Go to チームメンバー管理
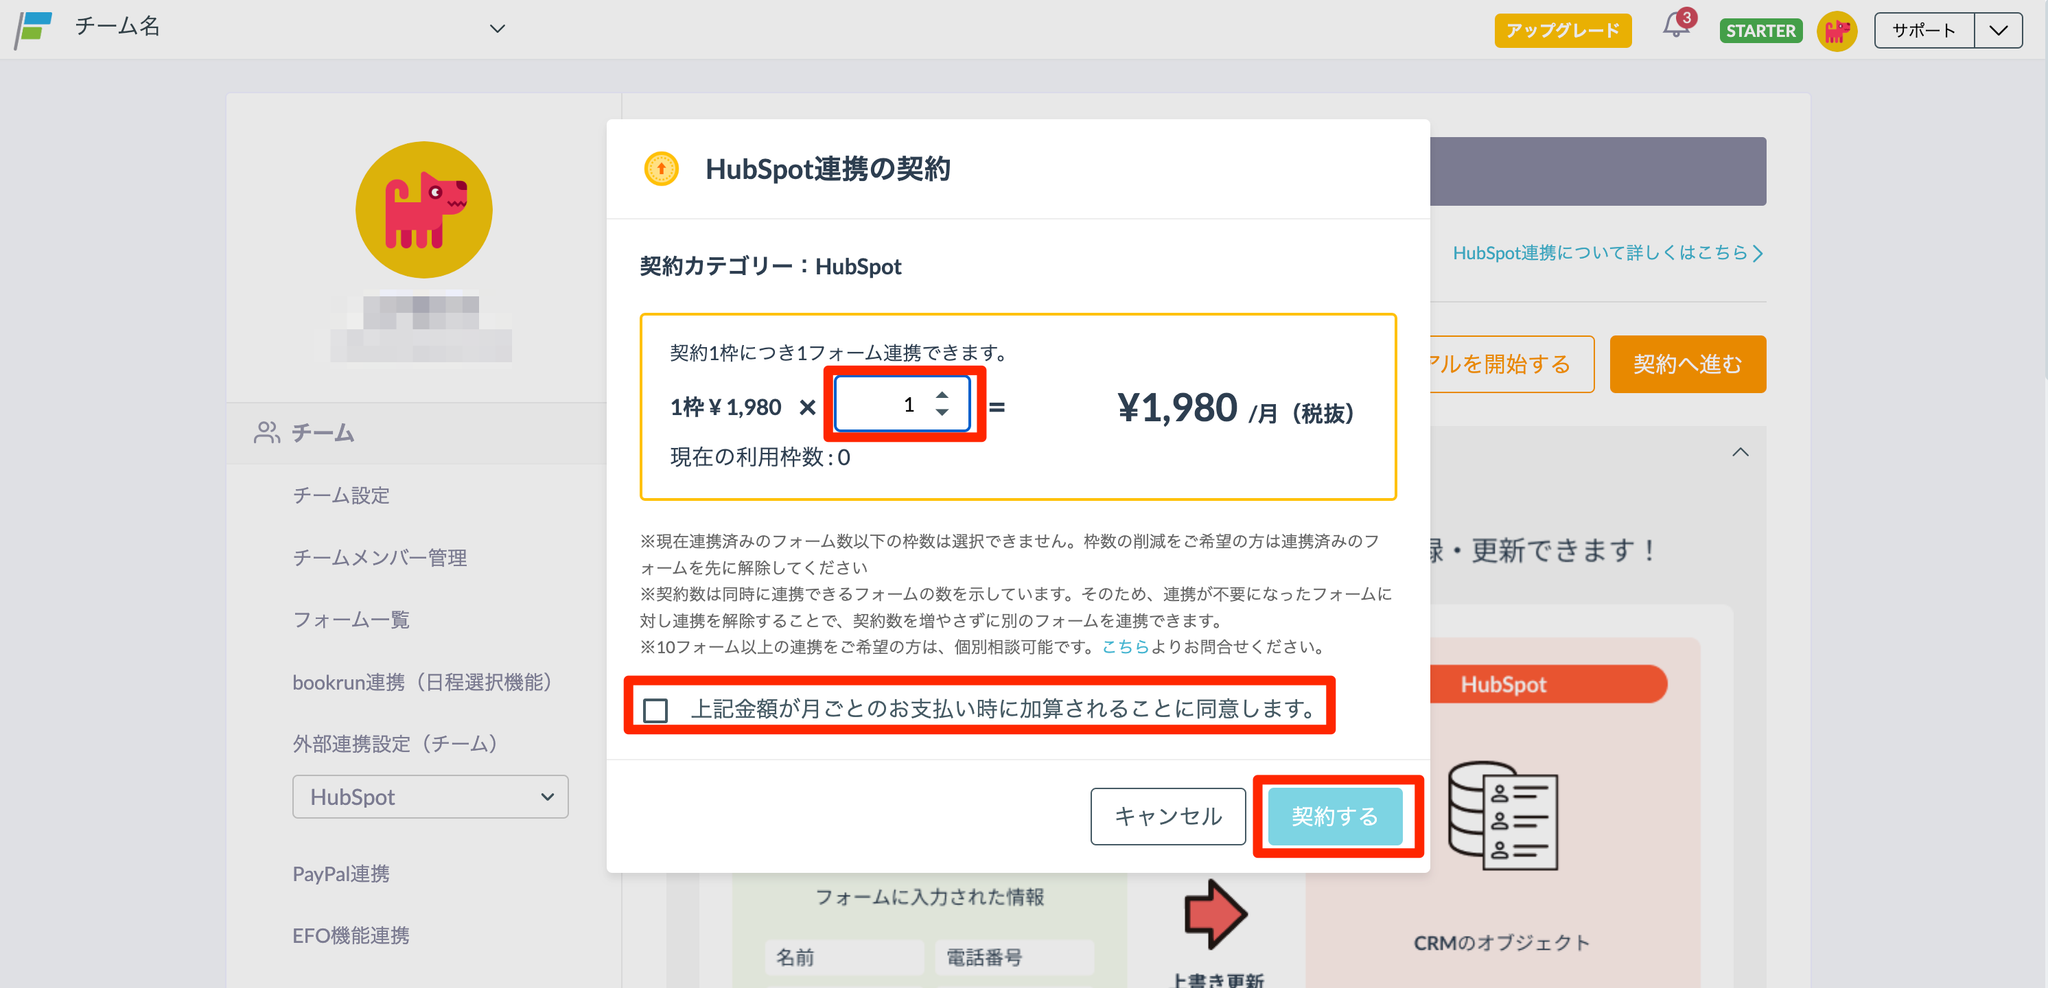The image size is (2048, 988). pyautogui.click(x=380, y=558)
